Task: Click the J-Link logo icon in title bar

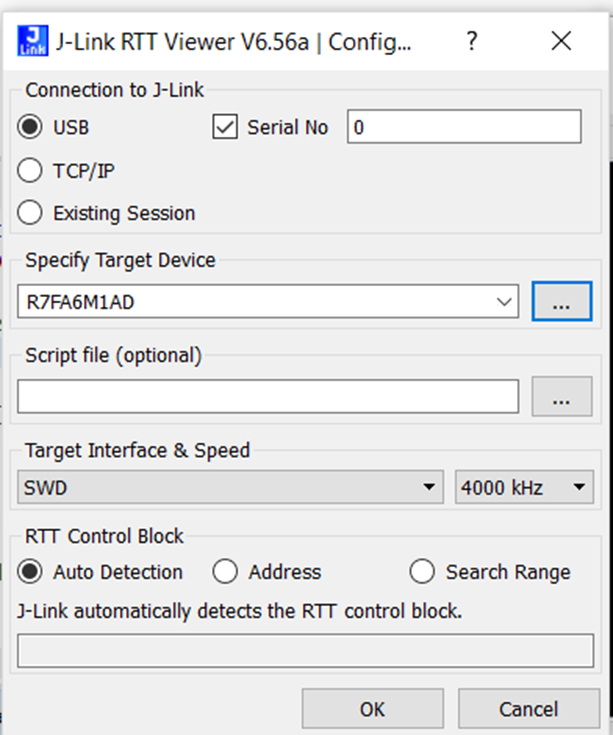Action: pos(32,42)
